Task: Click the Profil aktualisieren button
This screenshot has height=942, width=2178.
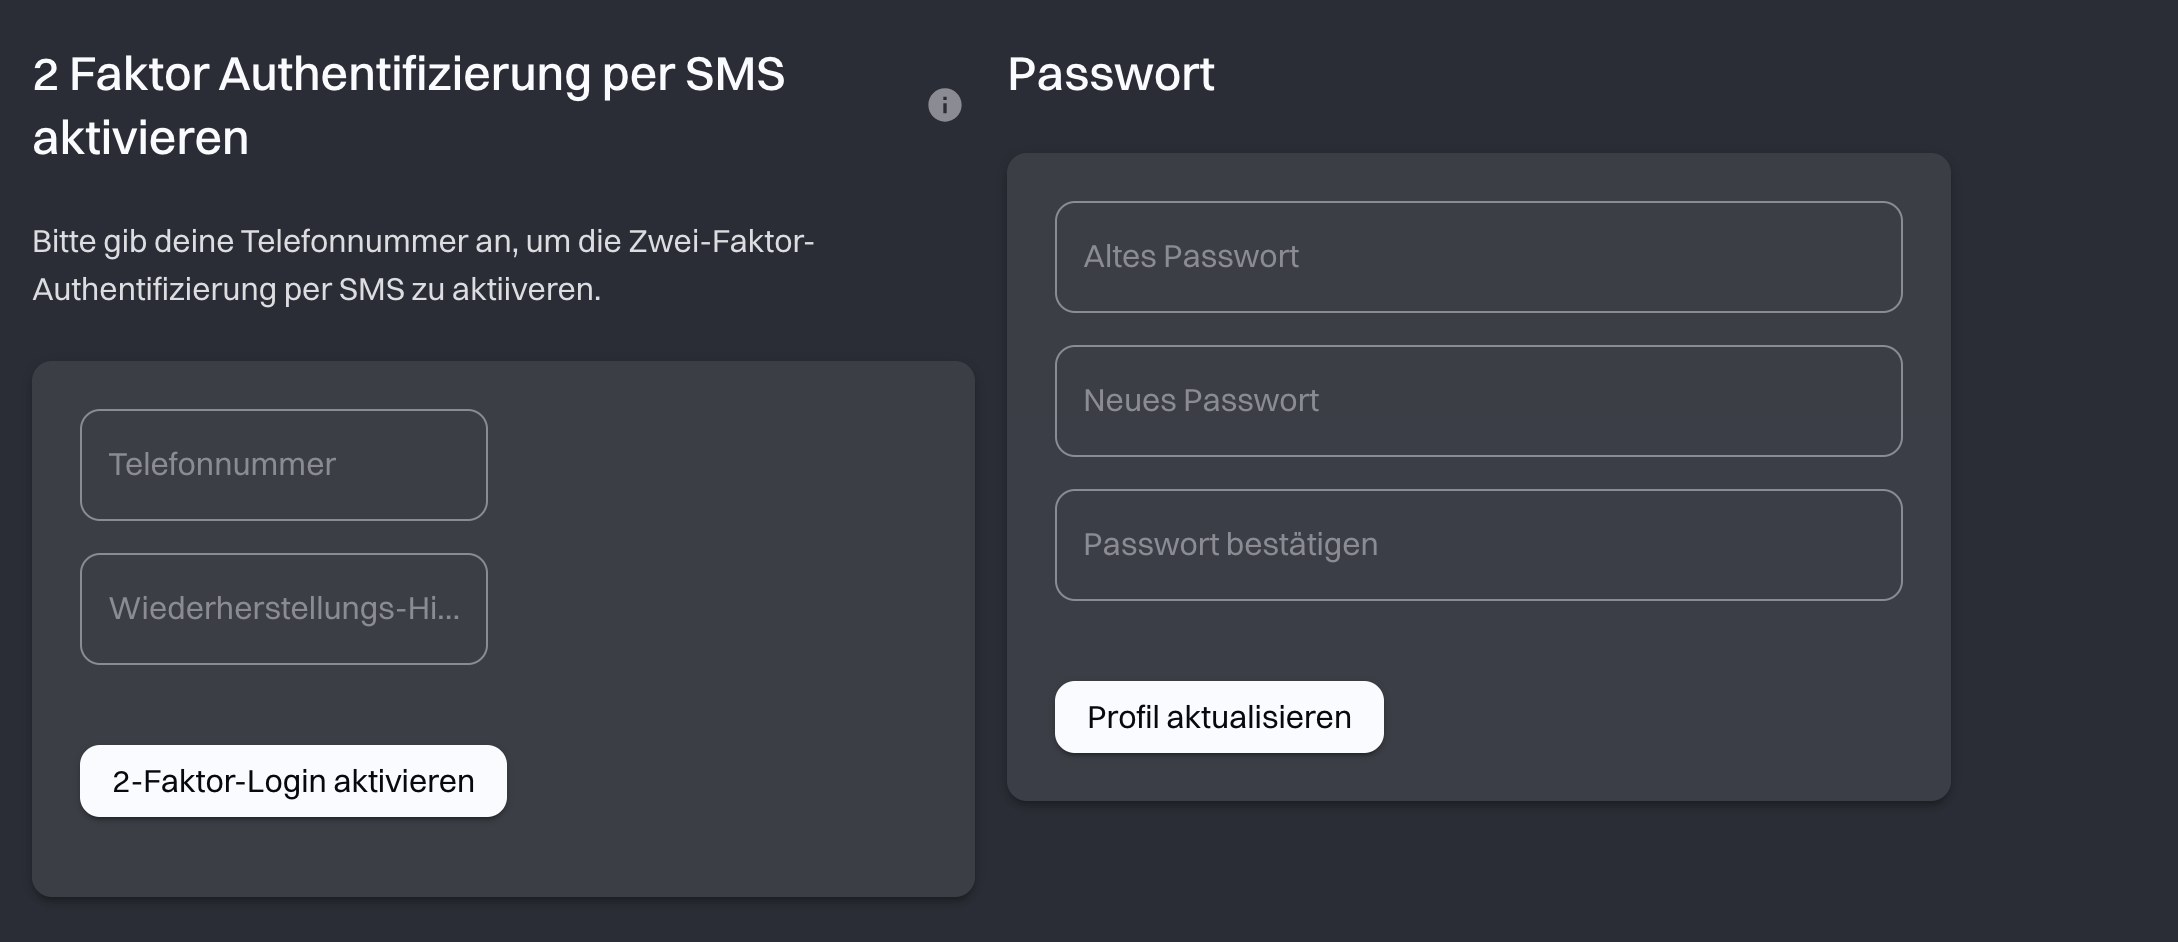Action: pyautogui.click(x=1218, y=717)
